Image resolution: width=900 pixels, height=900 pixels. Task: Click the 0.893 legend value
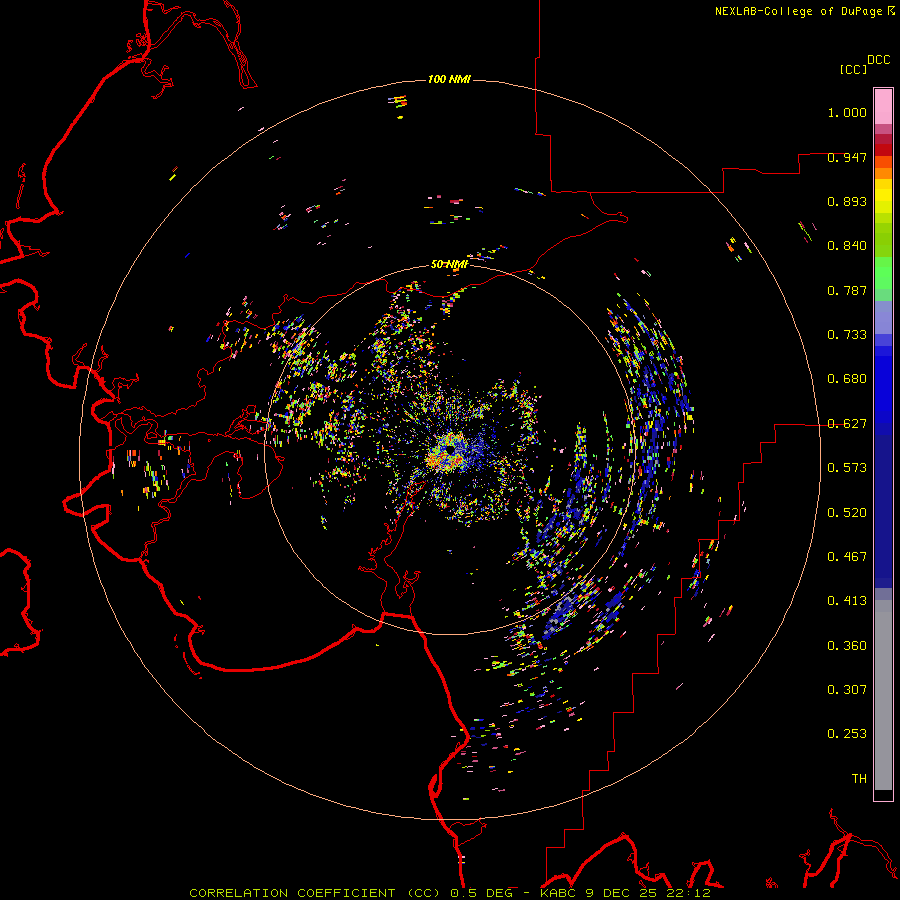pos(847,201)
